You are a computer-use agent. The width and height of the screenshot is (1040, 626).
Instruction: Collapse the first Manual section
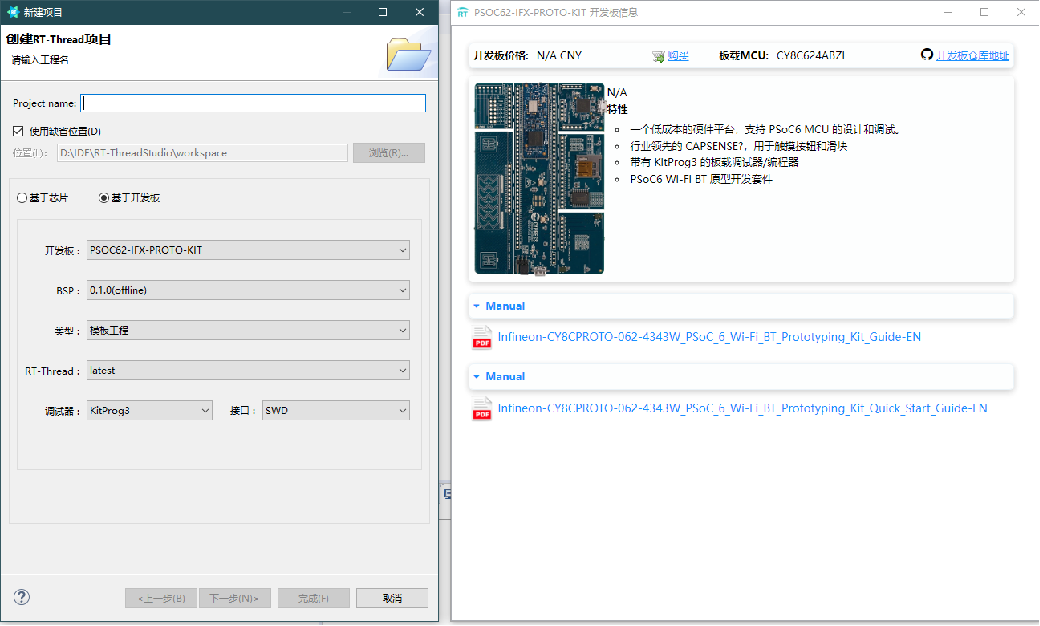pos(477,306)
